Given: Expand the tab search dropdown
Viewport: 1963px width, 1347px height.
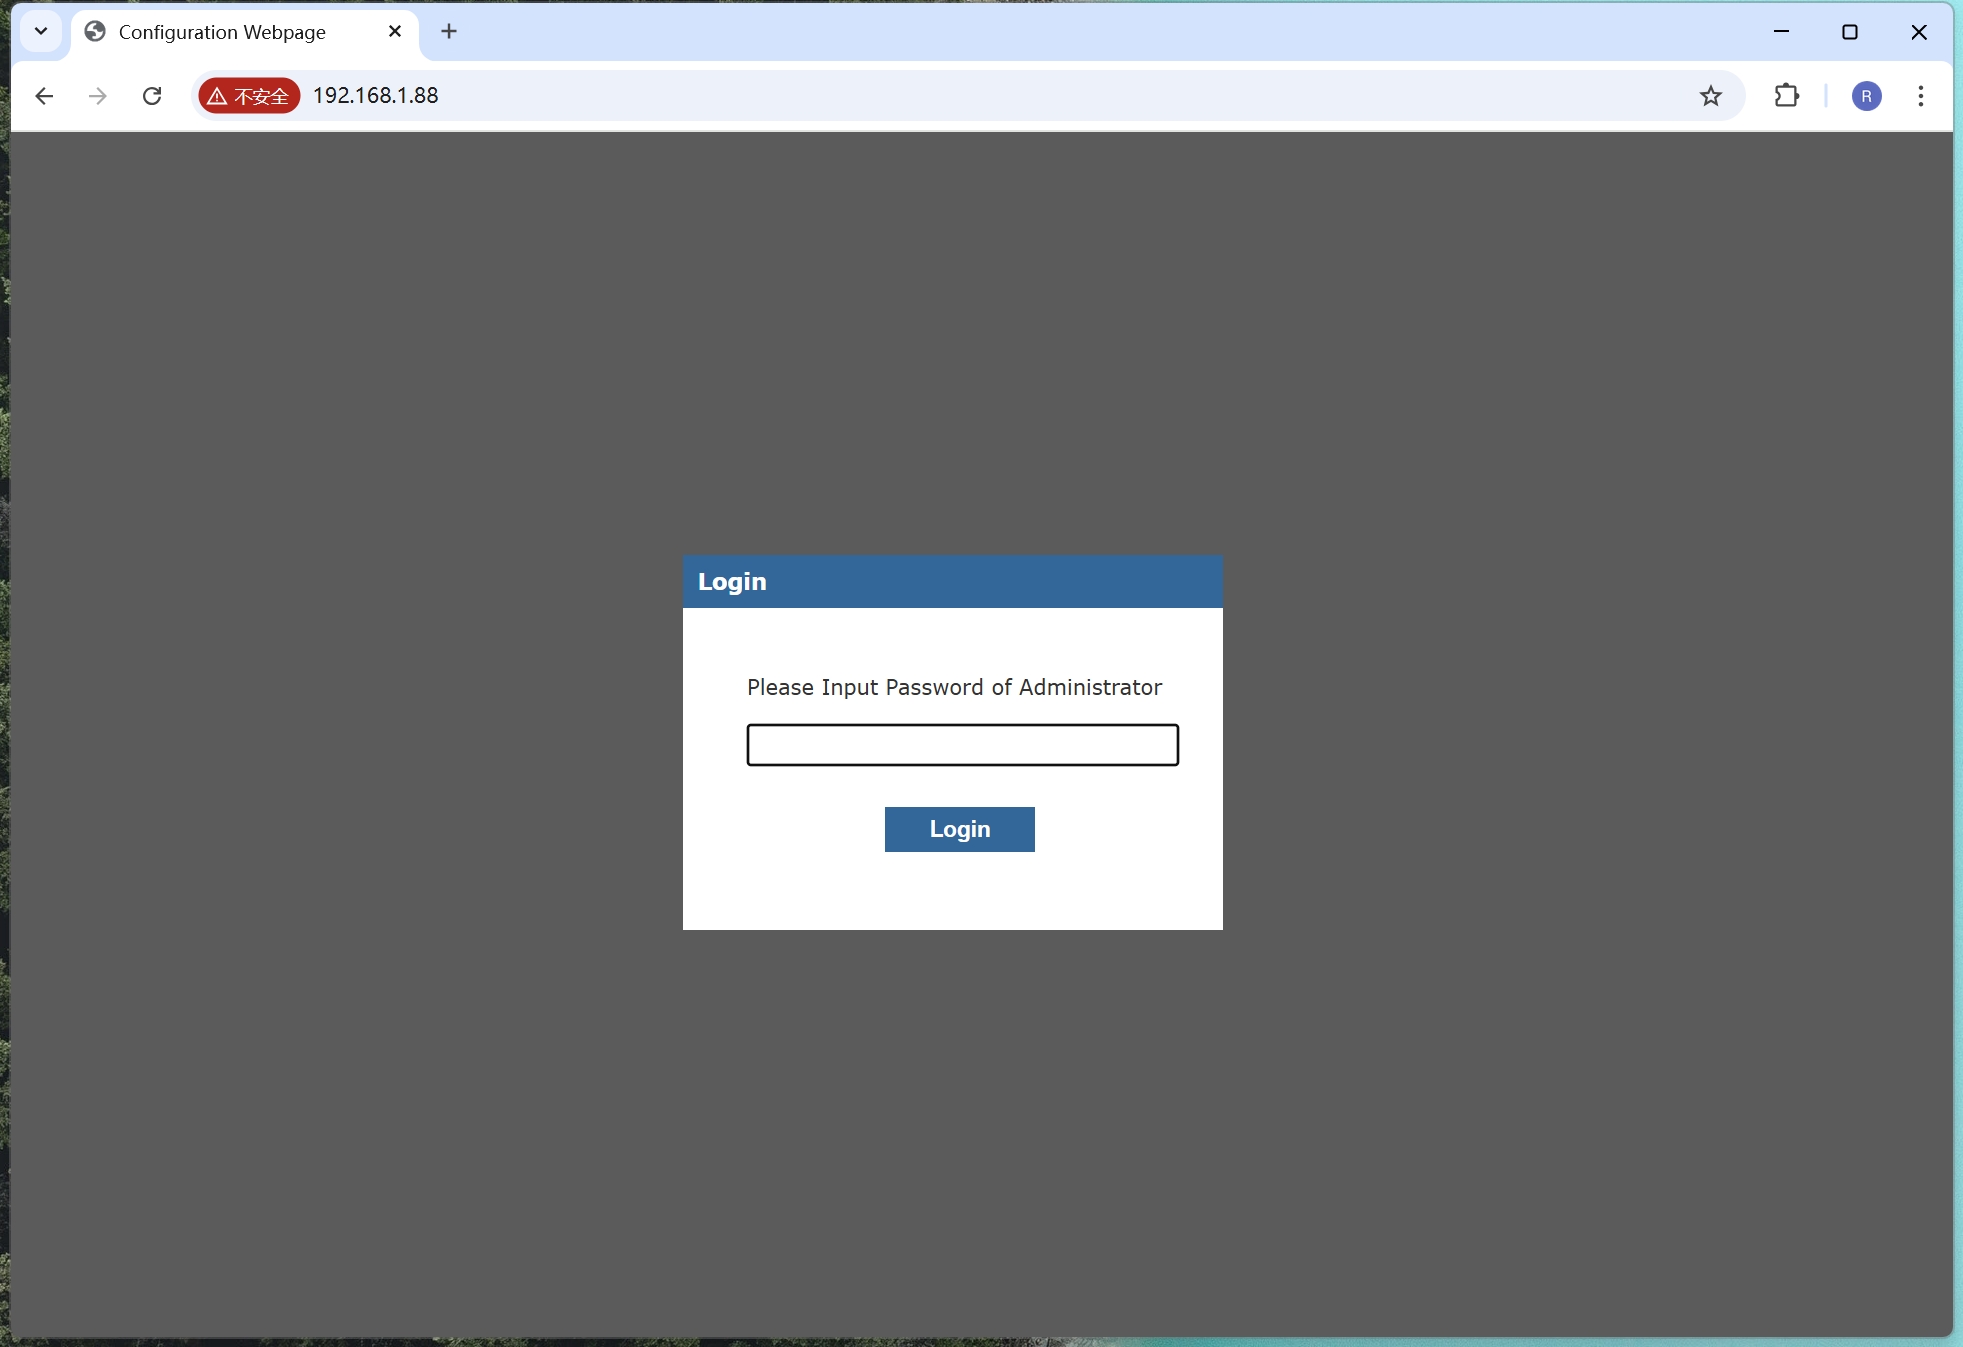Looking at the screenshot, I should (x=41, y=32).
